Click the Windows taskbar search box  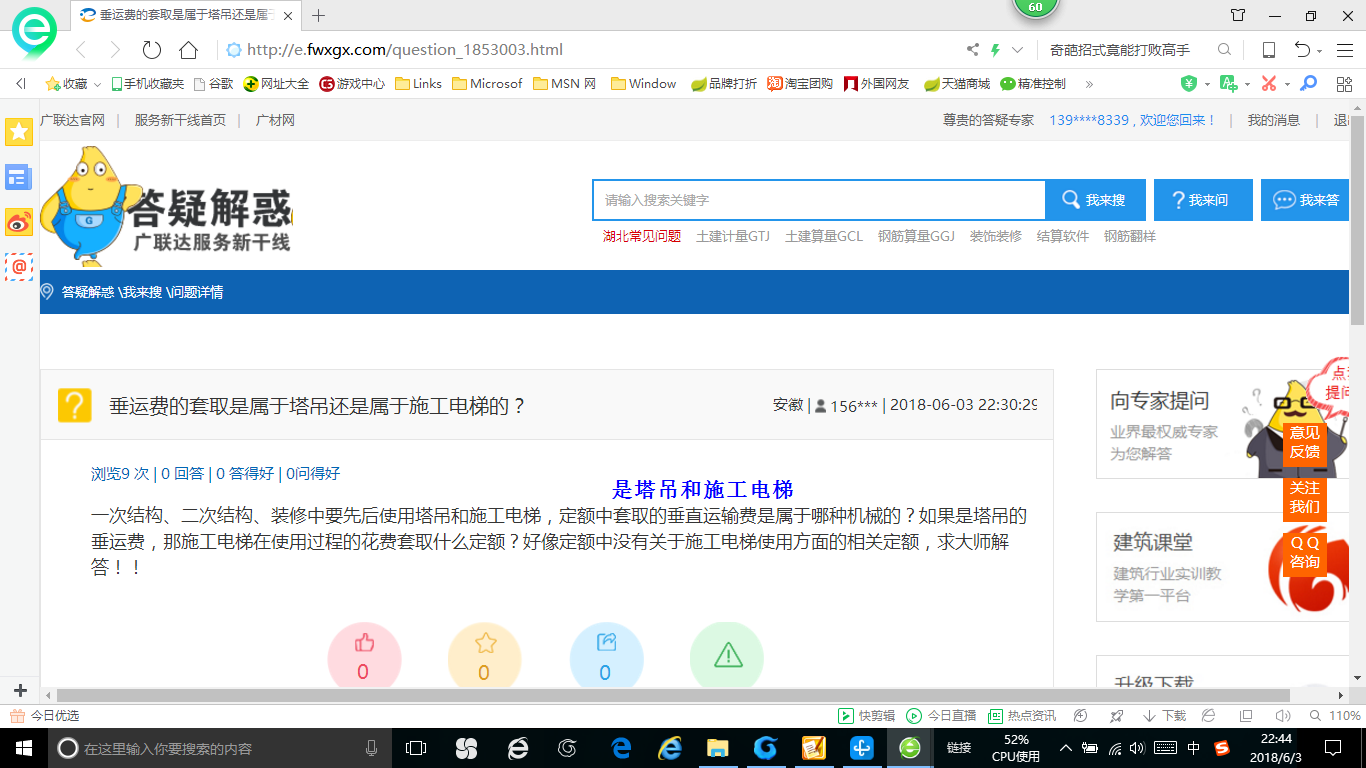218,748
